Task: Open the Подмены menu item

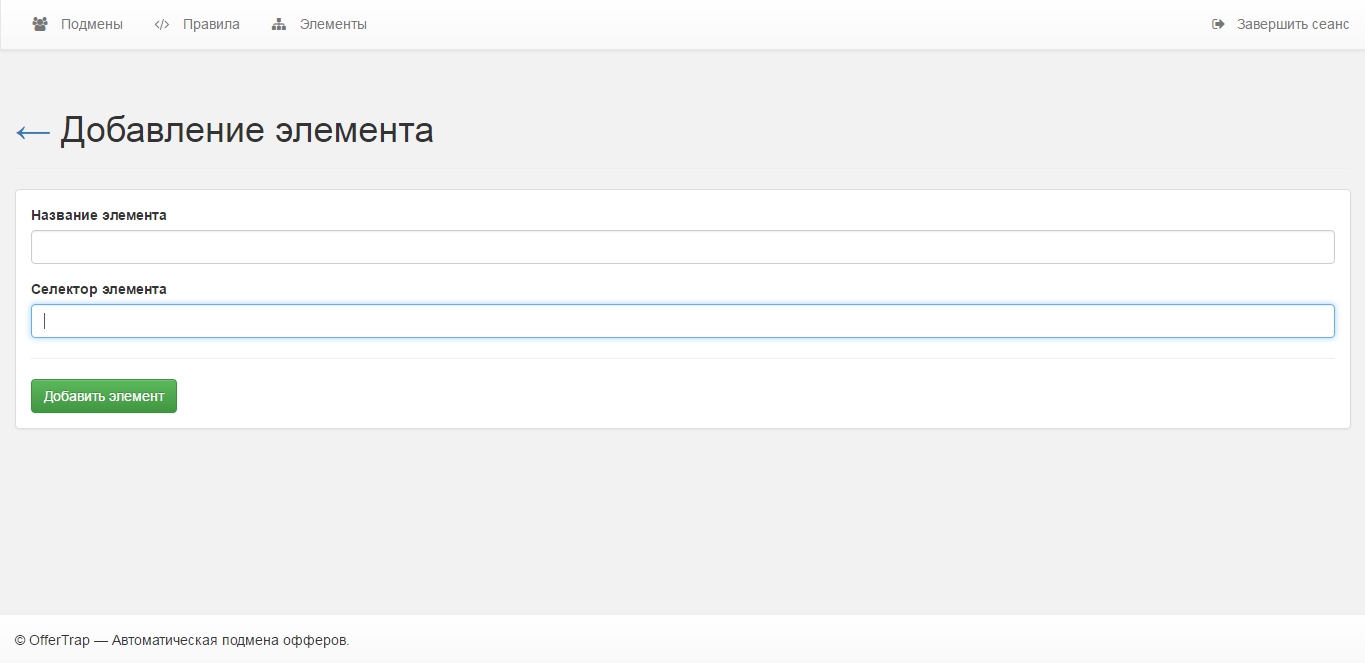Action: 91,24
